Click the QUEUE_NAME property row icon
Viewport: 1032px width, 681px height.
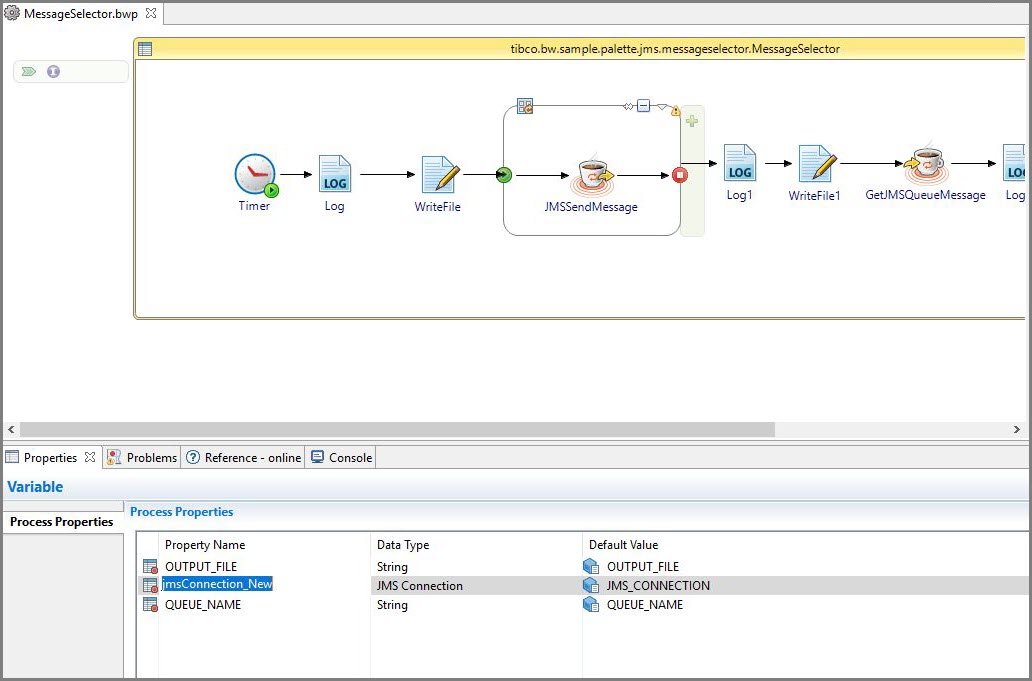150,605
